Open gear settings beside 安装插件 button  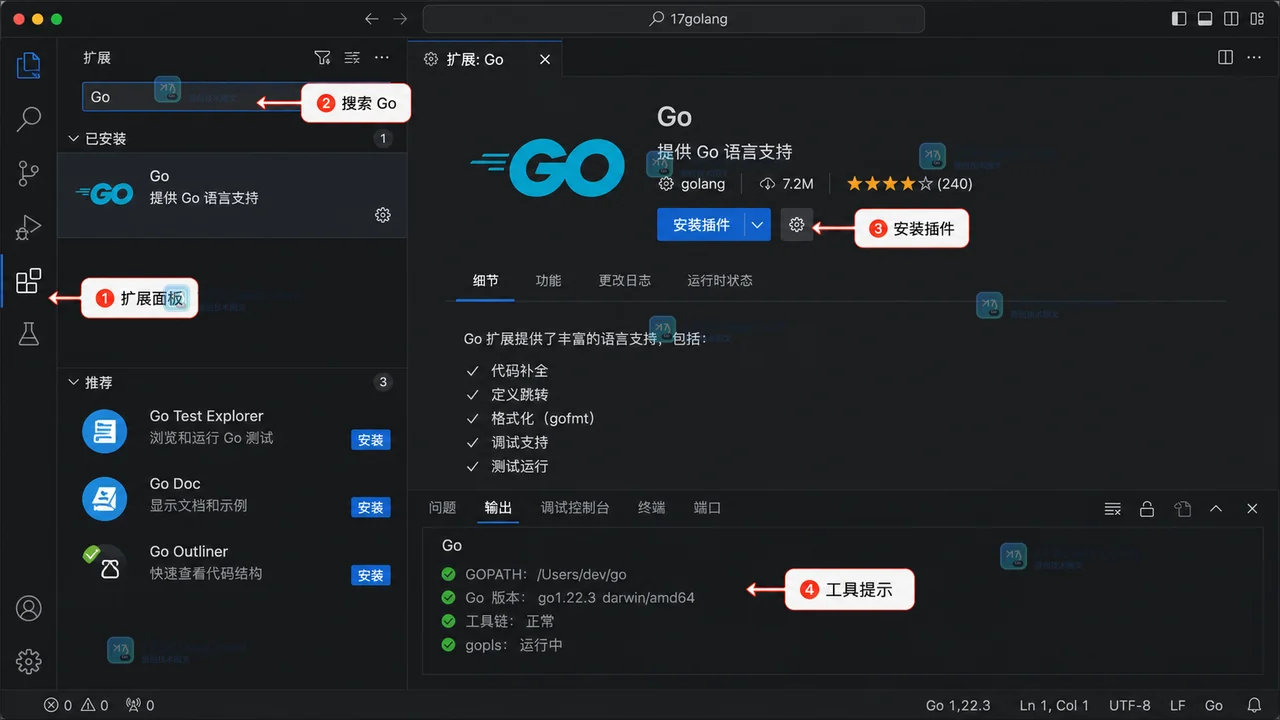click(796, 225)
